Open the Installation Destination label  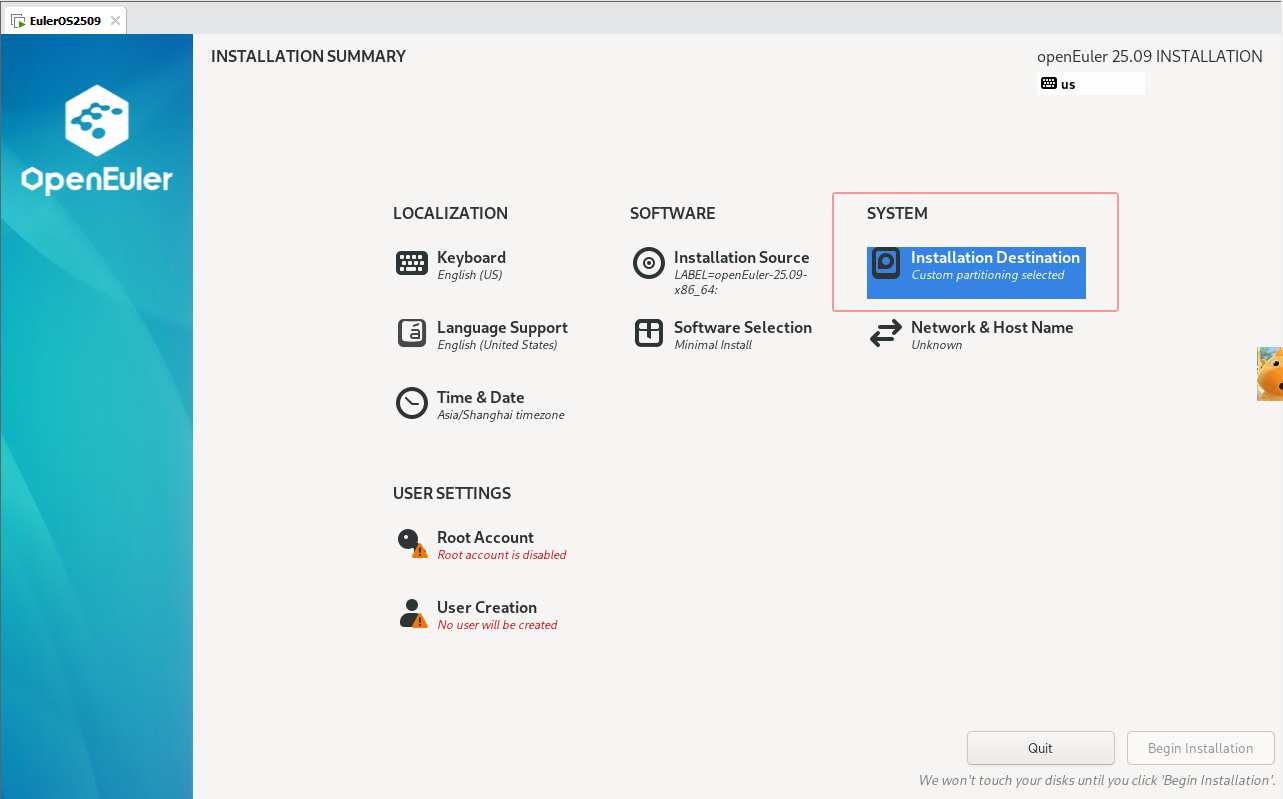(995, 257)
